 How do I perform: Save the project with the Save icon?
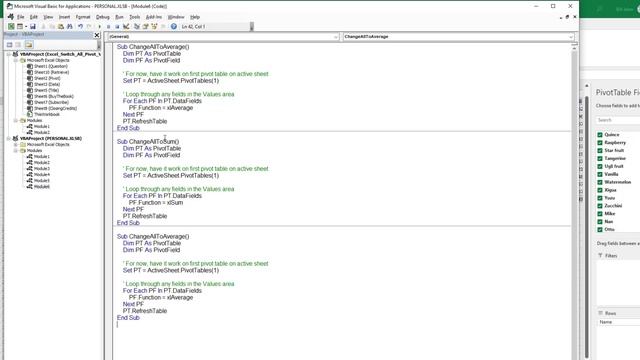point(33,27)
